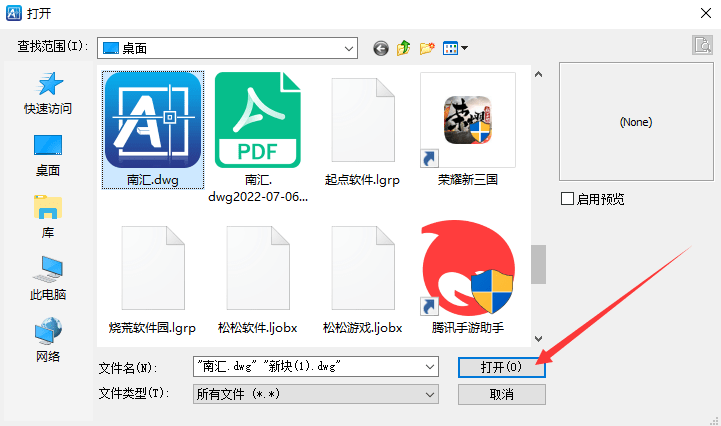Expand the view menu dropdown arrow
This screenshot has height=426, width=721.
(x=464, y=48)
